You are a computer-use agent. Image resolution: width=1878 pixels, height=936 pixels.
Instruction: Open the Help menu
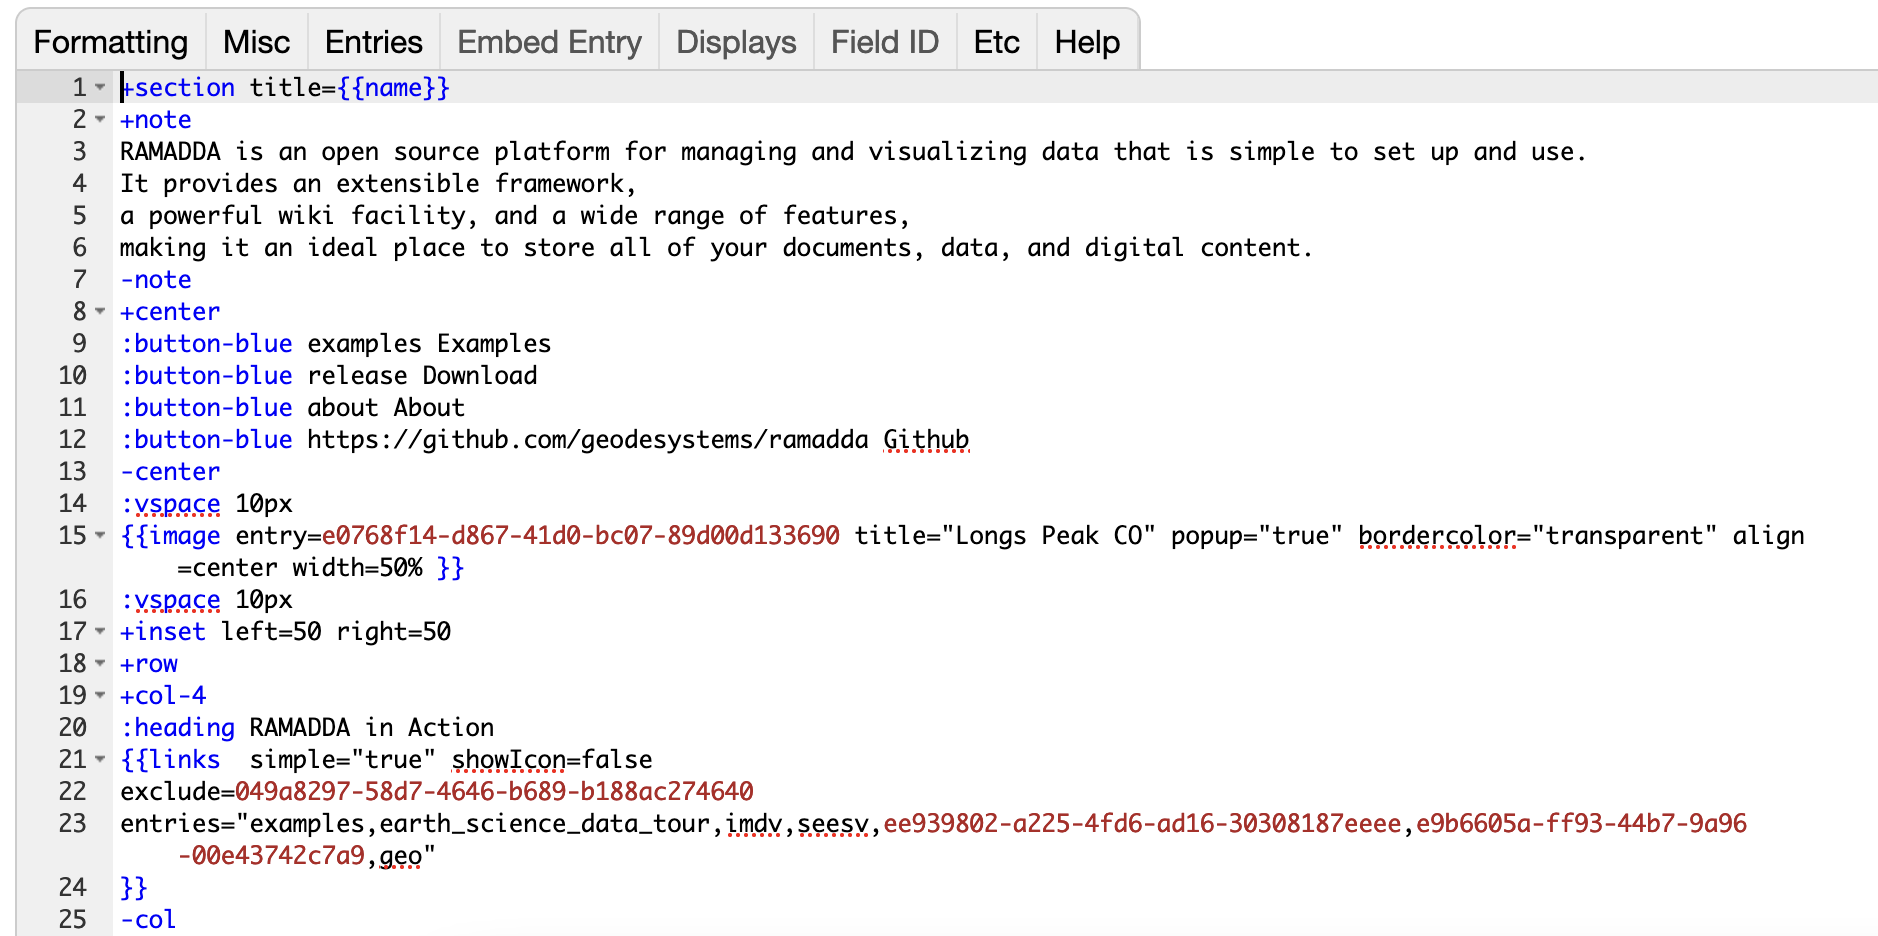(1087, 42)
